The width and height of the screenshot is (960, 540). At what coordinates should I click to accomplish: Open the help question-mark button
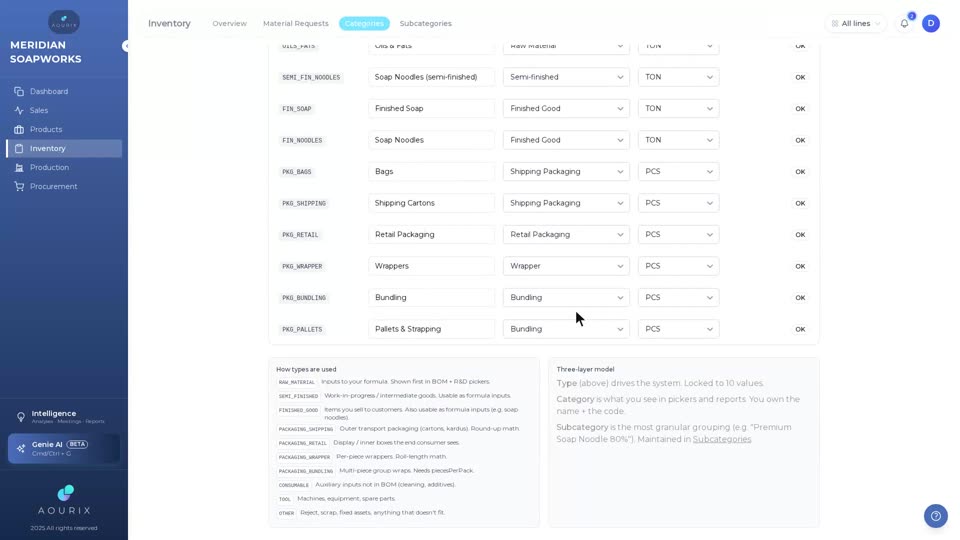[936, 516]
